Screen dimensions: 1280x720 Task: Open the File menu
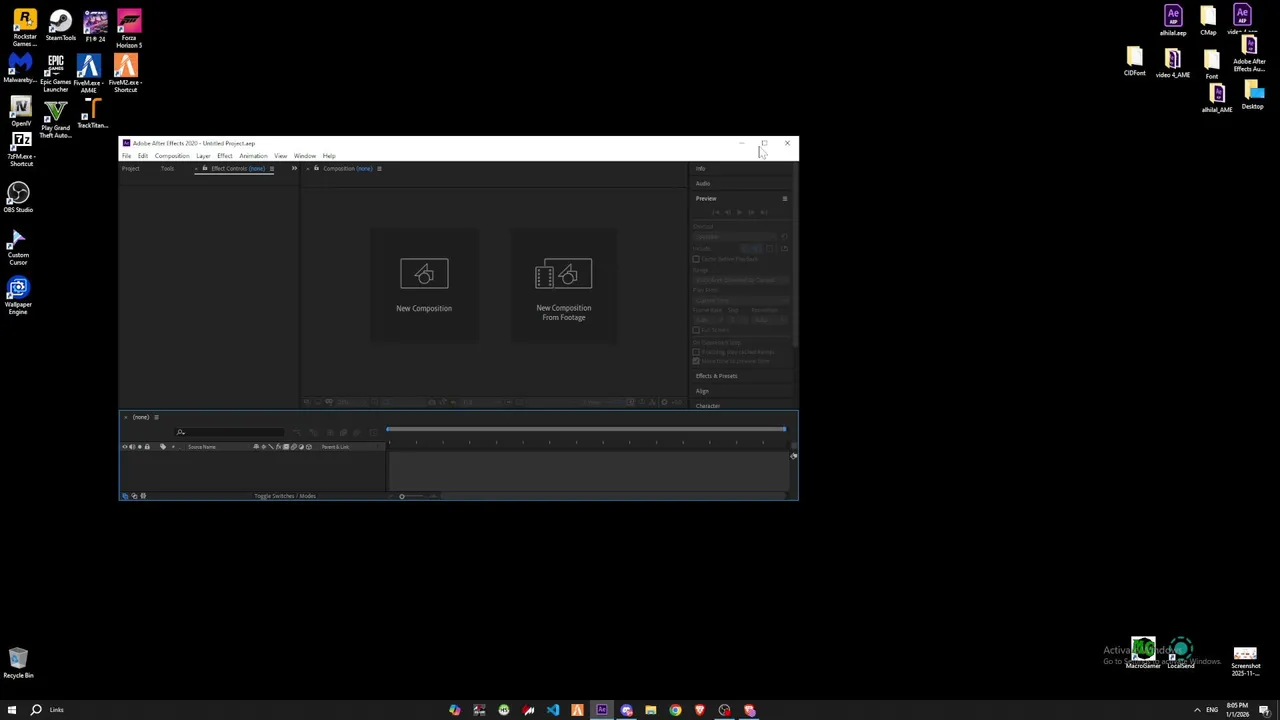(126, 156)
